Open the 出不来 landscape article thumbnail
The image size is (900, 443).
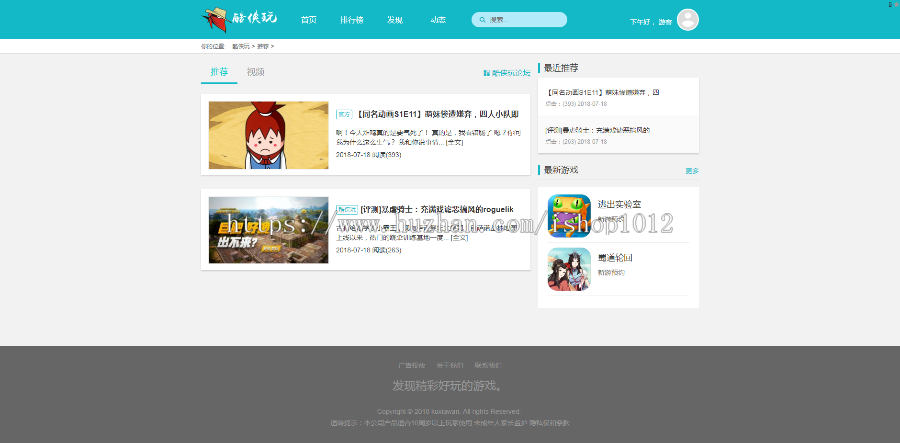(269, 230)
